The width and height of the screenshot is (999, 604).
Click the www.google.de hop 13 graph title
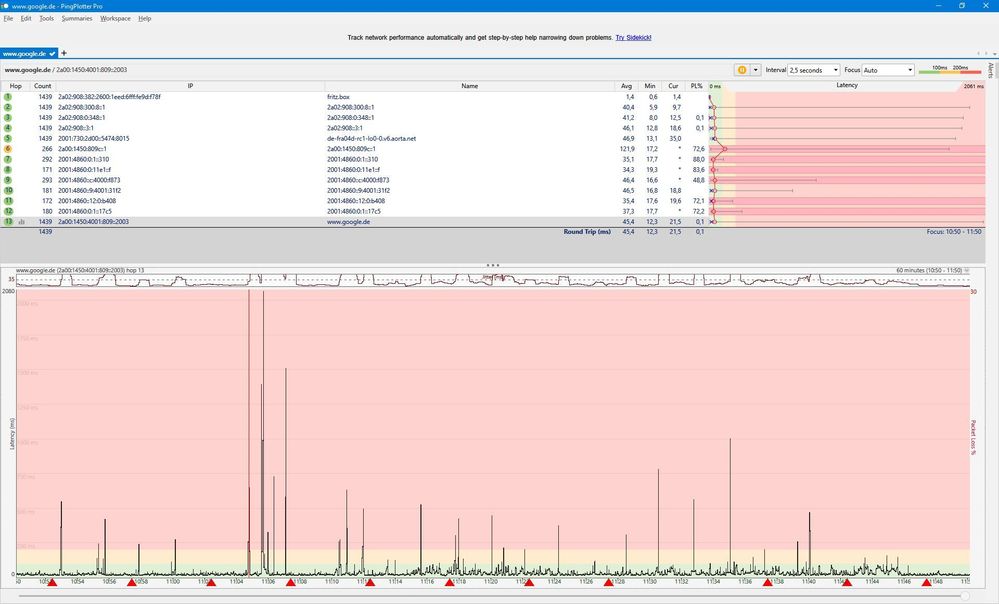[x=80, y=270]
